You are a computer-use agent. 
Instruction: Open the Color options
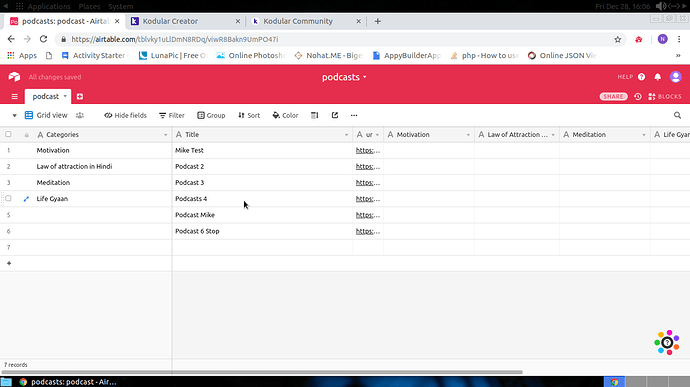[x=285, y=115]
